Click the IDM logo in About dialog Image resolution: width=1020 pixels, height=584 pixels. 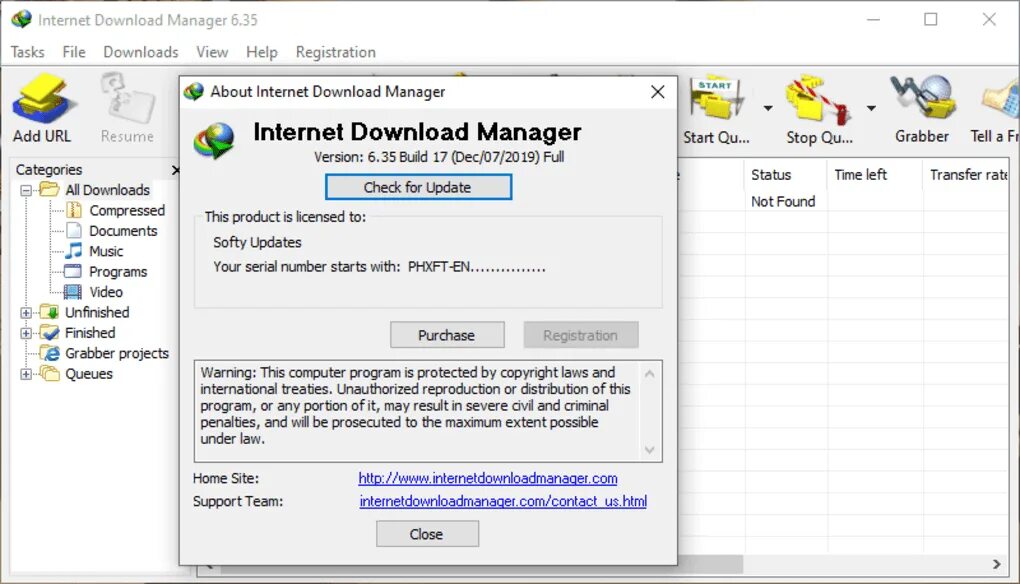214,141
